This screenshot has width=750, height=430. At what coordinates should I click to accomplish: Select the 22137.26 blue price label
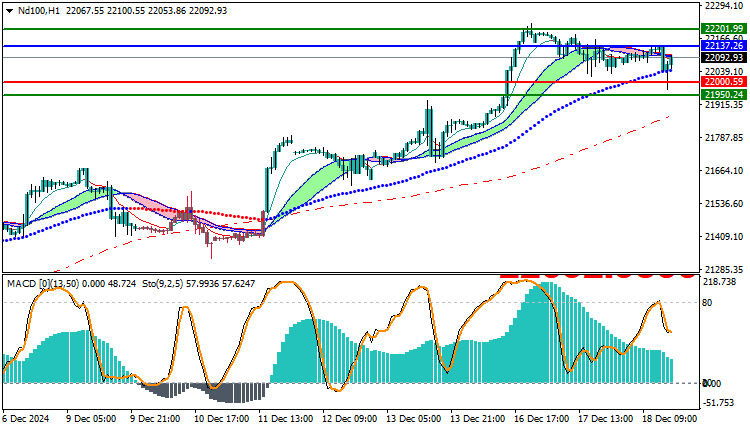pos(724,46)
